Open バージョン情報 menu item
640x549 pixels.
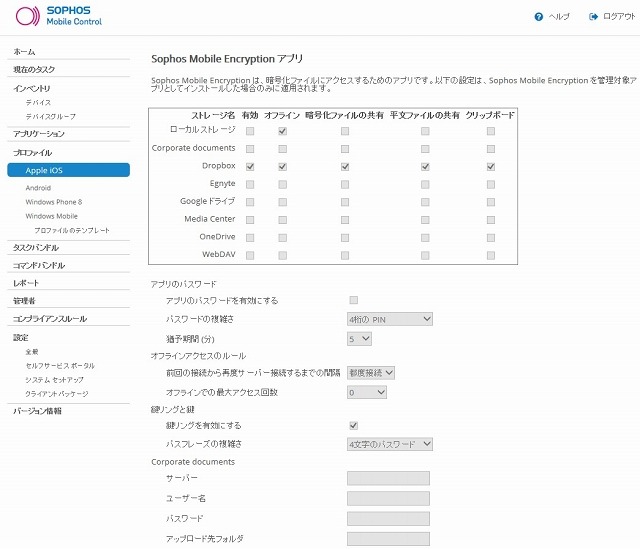point(37,411)
